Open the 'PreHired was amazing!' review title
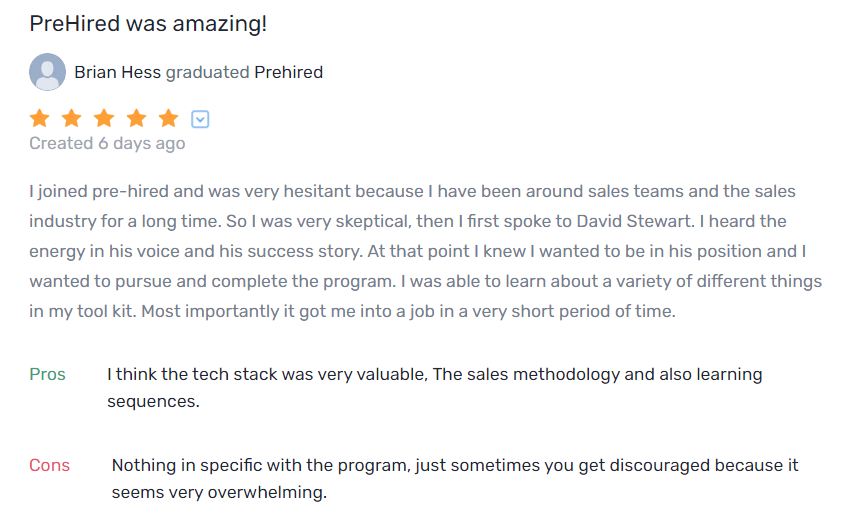Screen dimensions: 843x518 click(148, 24)
